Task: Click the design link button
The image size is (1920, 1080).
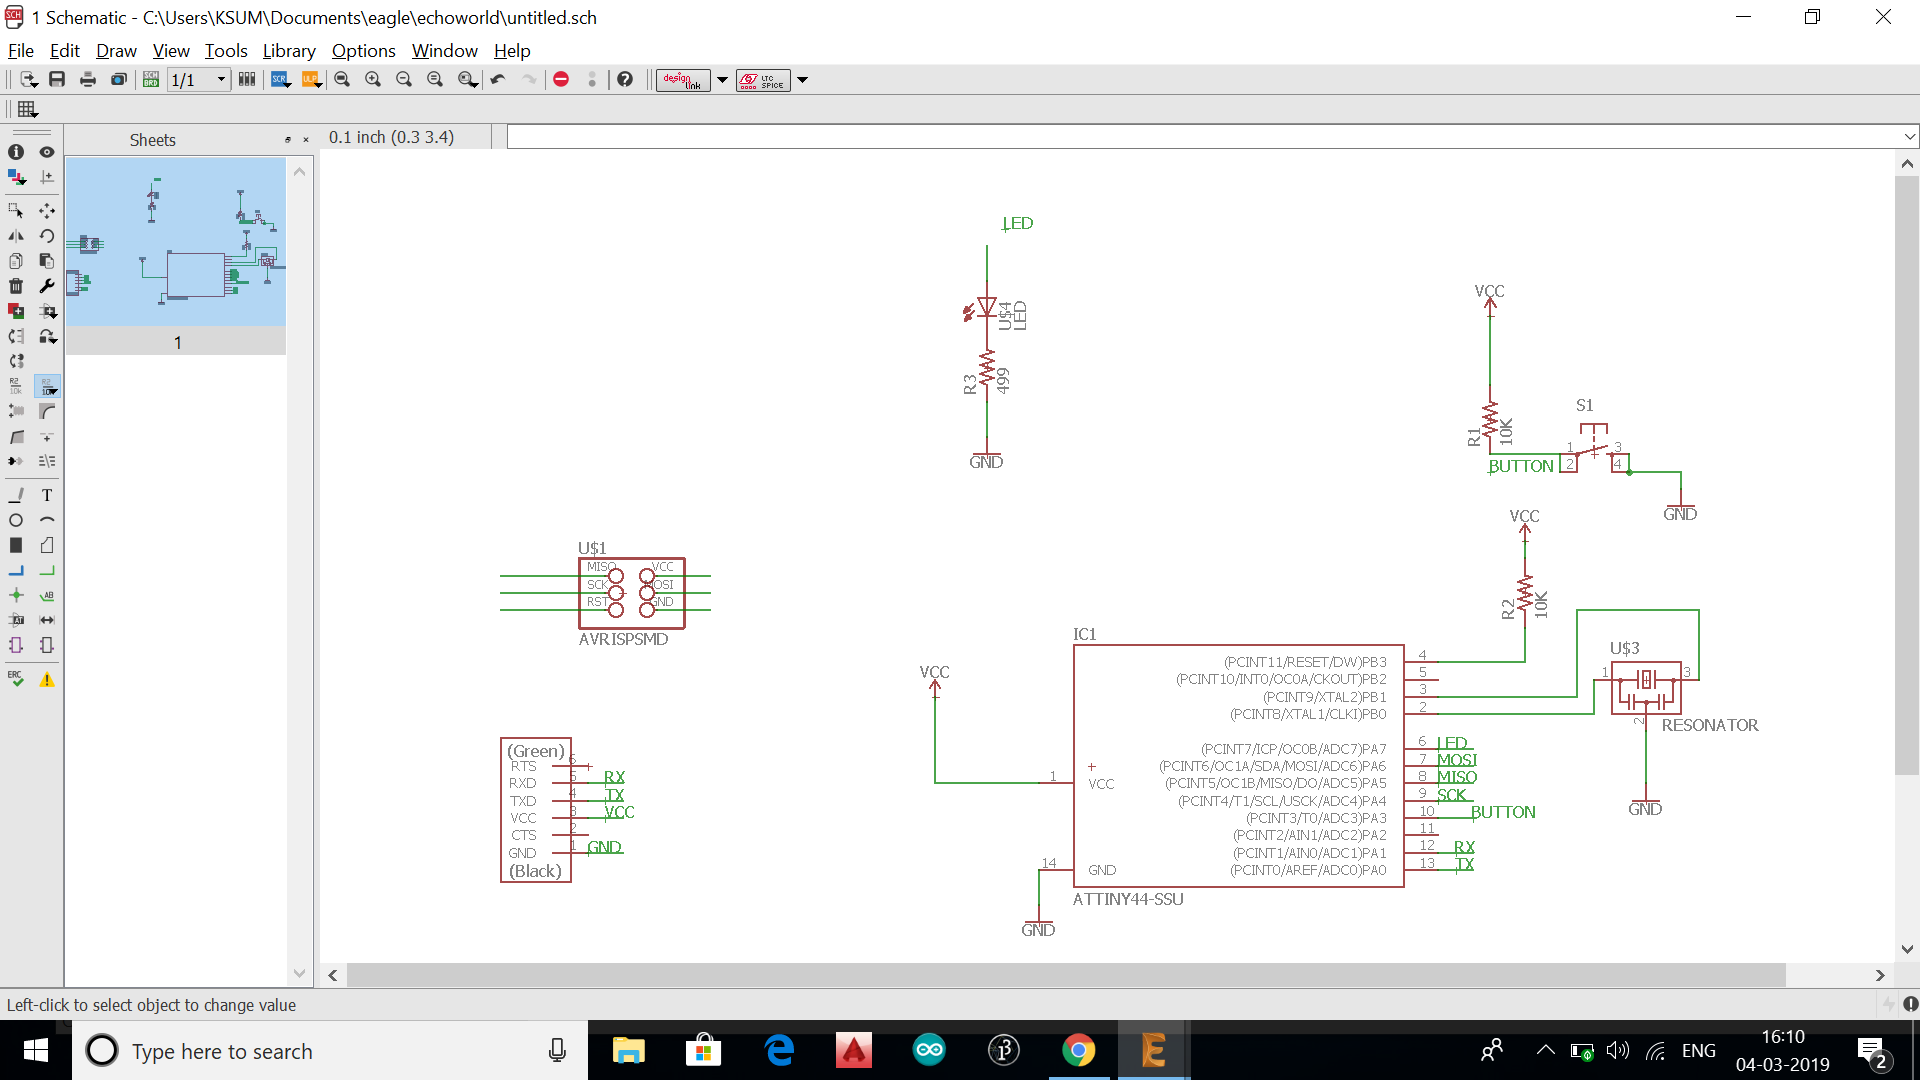Action: 683,80
